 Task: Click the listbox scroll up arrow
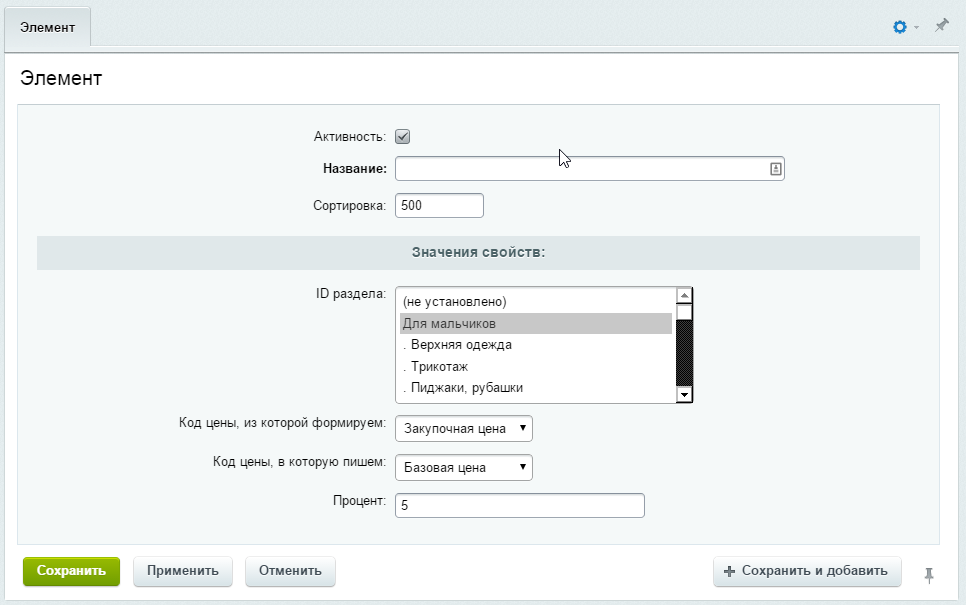click(685, 296)
